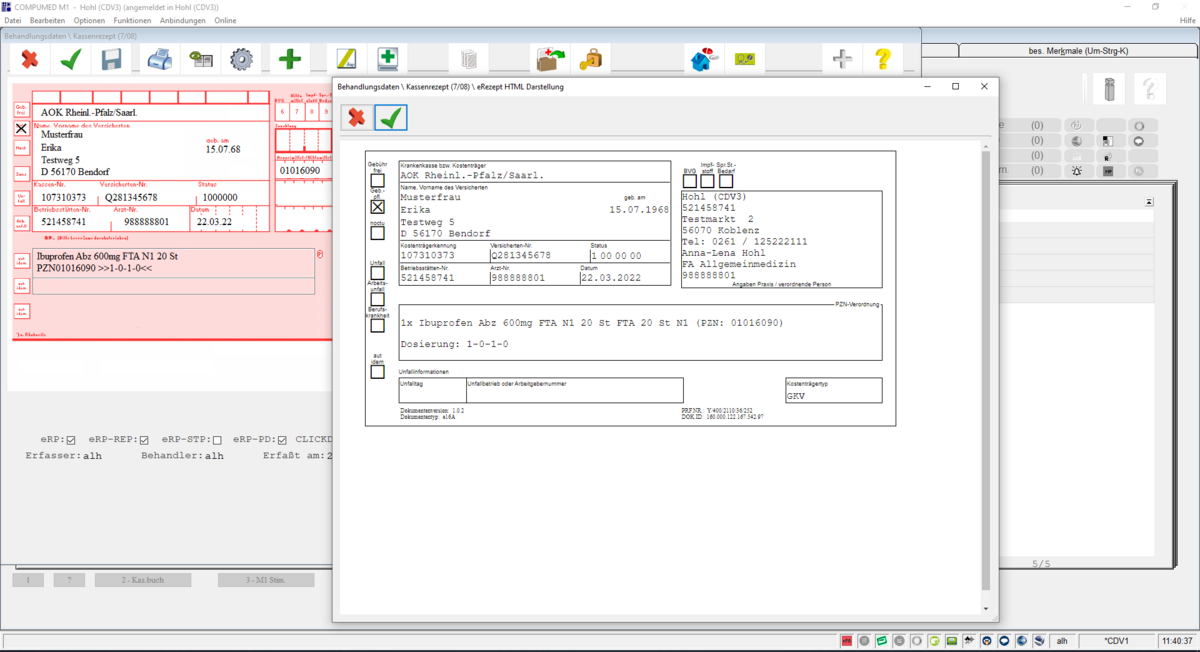Image resolution: width=1200 pixels, height=652 pixels.
Task: Click the 'Dosierung: 1-0-1-0' text in the eRezept
Action: pyautogui.click(x=454, y=344)
